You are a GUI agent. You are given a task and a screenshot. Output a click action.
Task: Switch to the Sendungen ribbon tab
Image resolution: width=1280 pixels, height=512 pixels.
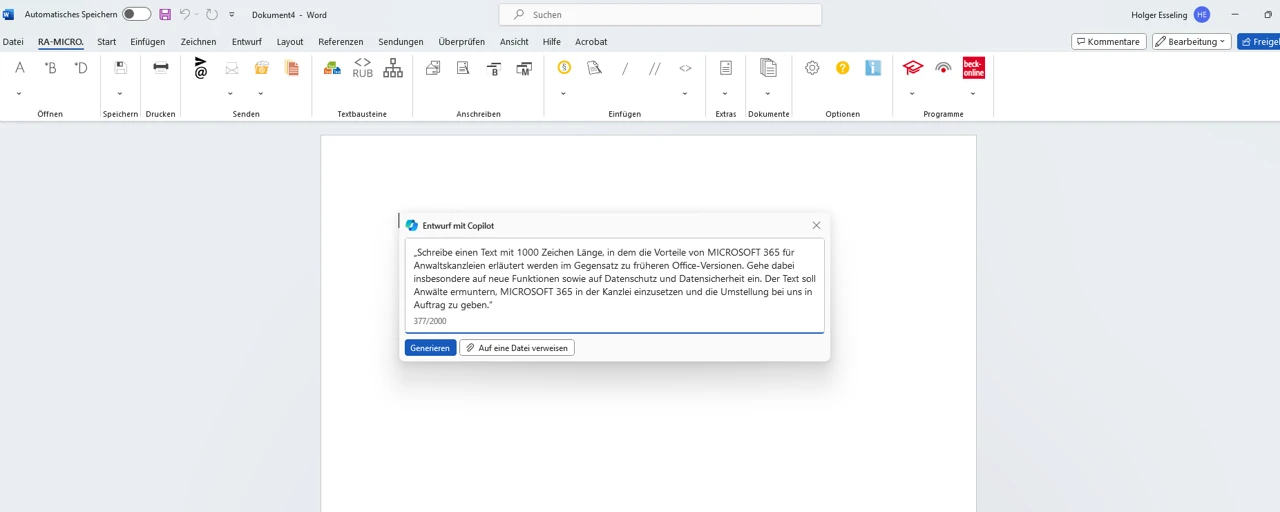tap(401, 42)
